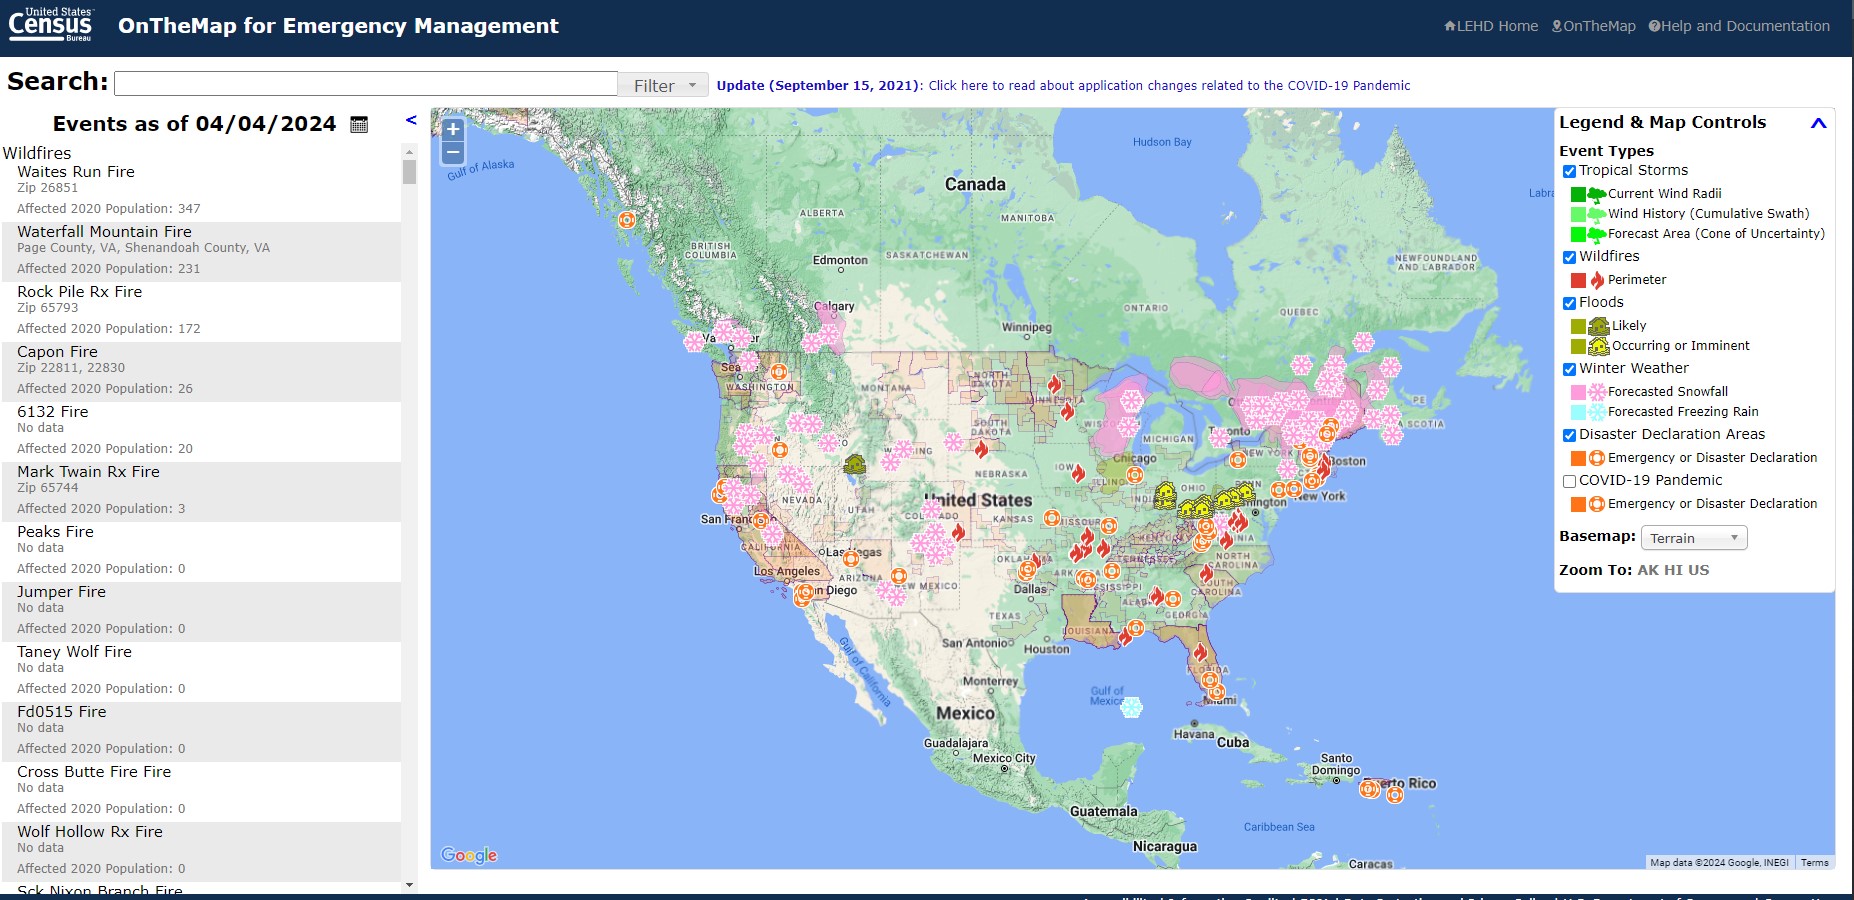Select Waterfall Mountain Fire event

[104, 232]
